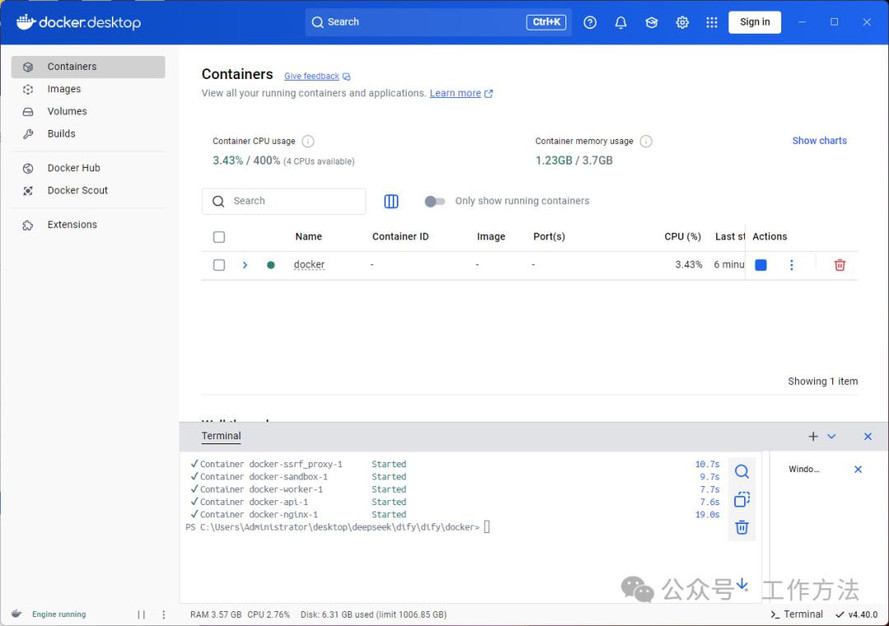Show info for Container CPU usage
889x626 pixels.
pyautogui.click(x=308, y=141)
